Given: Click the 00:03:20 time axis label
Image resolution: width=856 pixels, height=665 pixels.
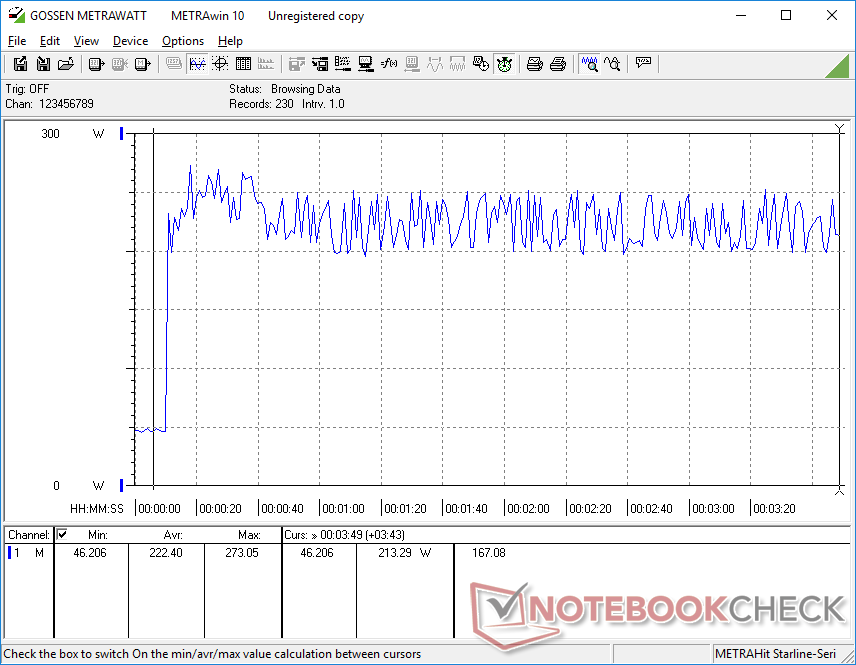Looking at the screenshot, I should [x=775, y=508].
